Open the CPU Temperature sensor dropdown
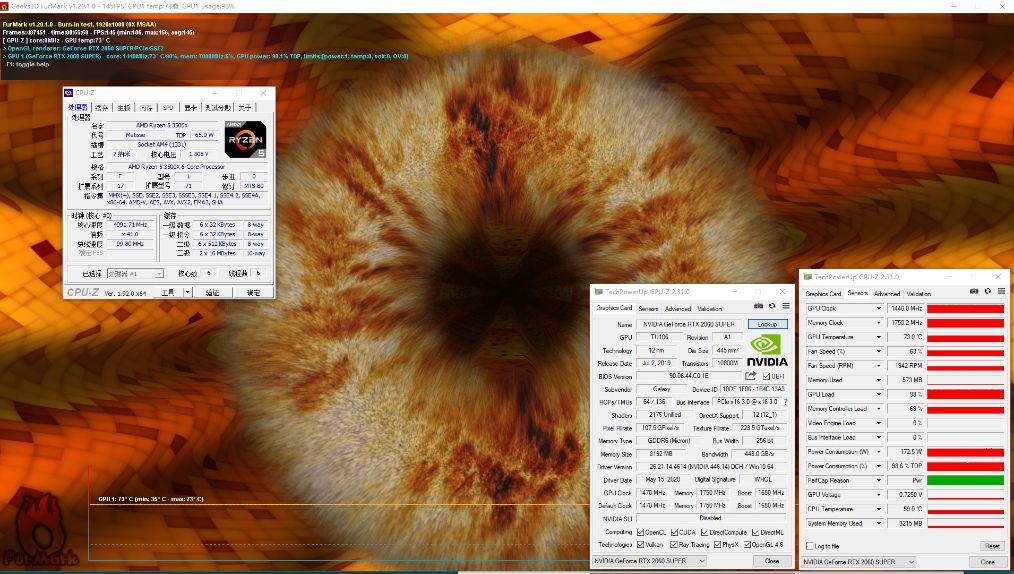 [878, 509]
